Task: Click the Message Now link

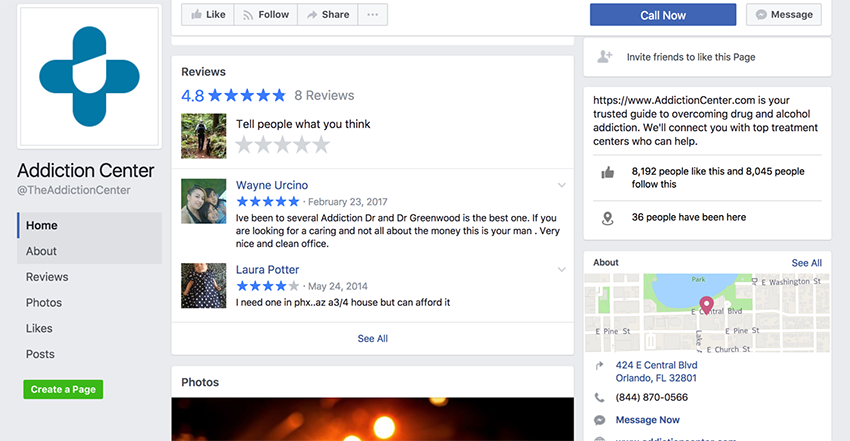Action: click(x=647, y=420)
